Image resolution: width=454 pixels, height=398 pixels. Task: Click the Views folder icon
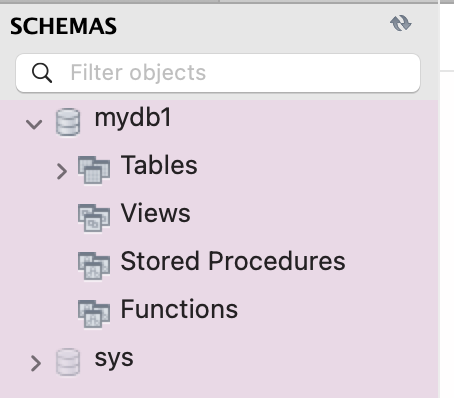click(x=94, y=218)
